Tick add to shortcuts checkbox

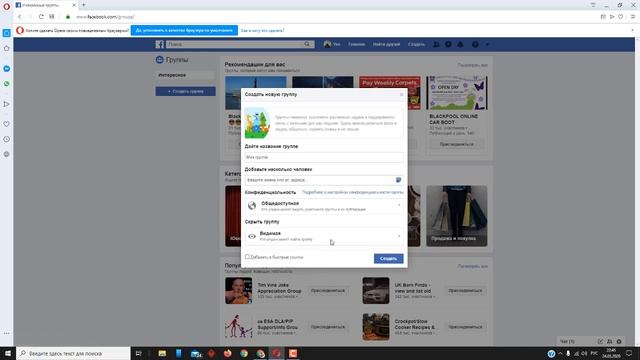(247, 257)
